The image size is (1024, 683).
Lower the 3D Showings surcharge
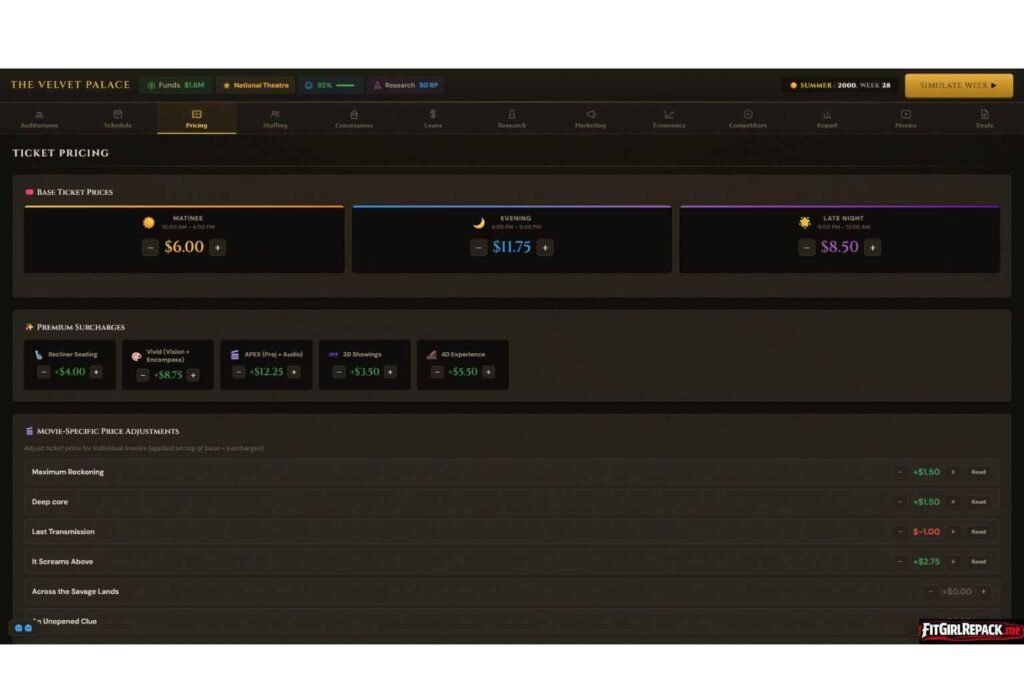coord(339,372)
